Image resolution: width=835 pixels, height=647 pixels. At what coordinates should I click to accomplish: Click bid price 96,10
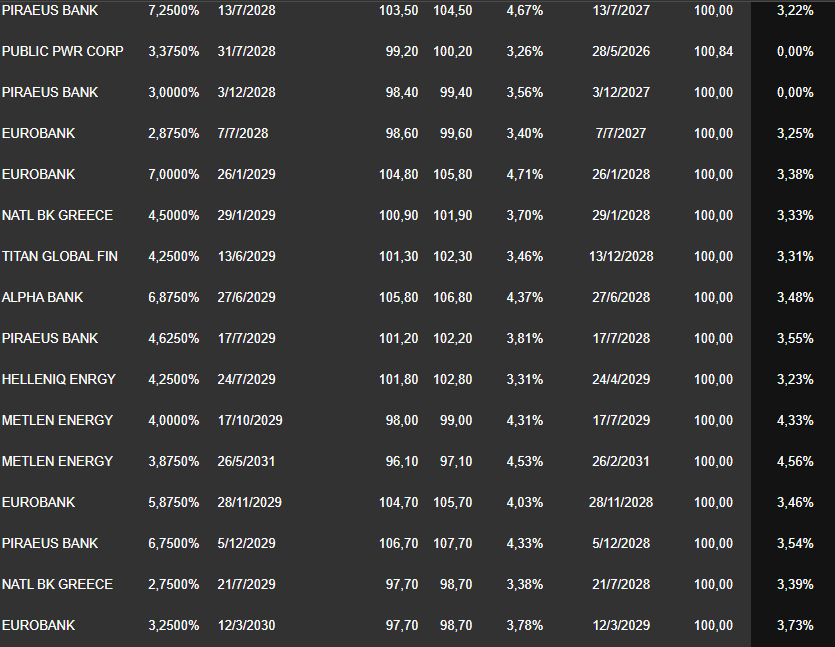click(x=402, y=461)
